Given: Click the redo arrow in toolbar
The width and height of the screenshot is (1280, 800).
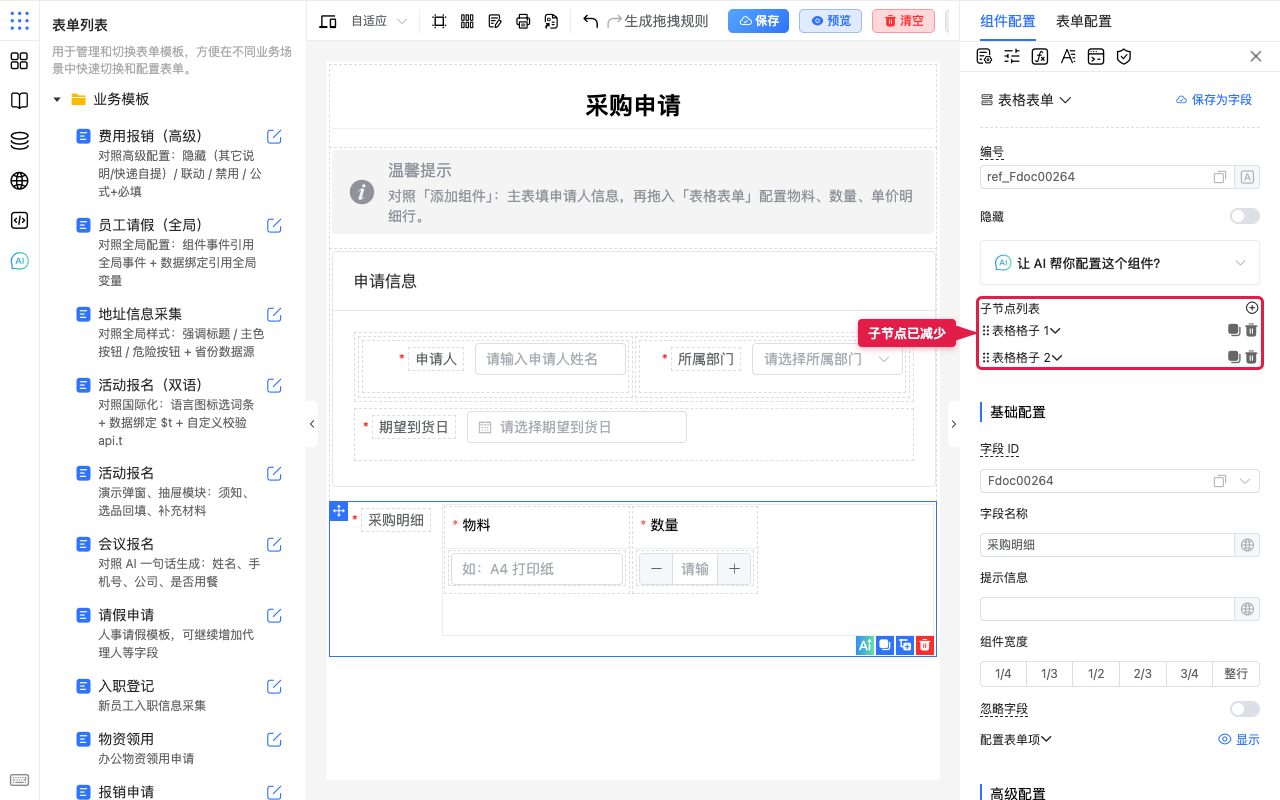Looking at the screenshot, I should [x=615, y=21].
